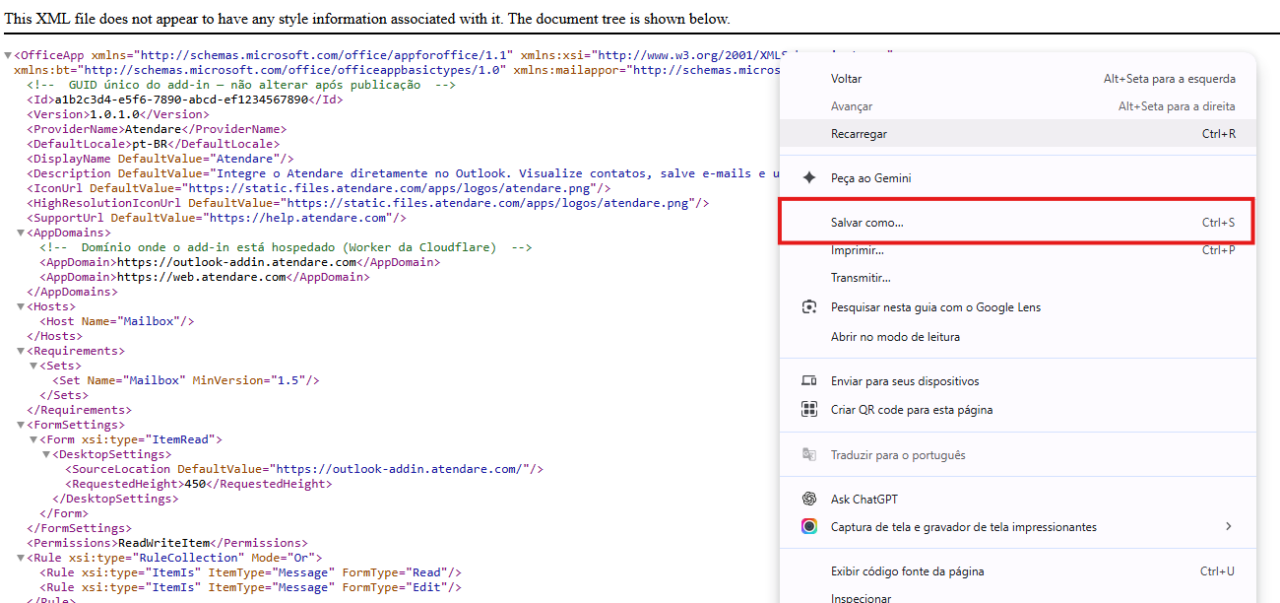Click the QR code icon
The width and height of the screenshot is (1280, 603).
[810, 409]
